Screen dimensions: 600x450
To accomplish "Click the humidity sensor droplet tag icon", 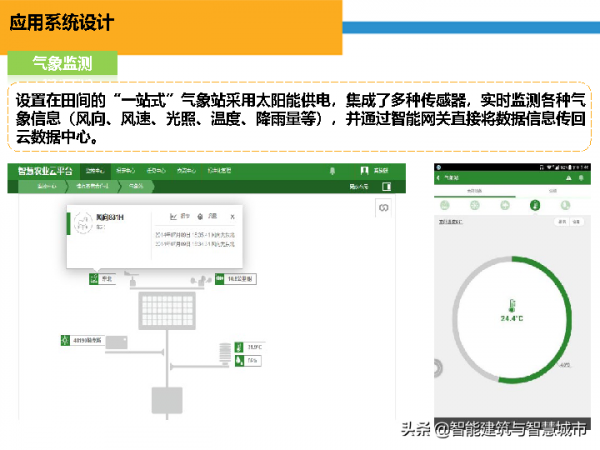I will click(x=239, y=360).
